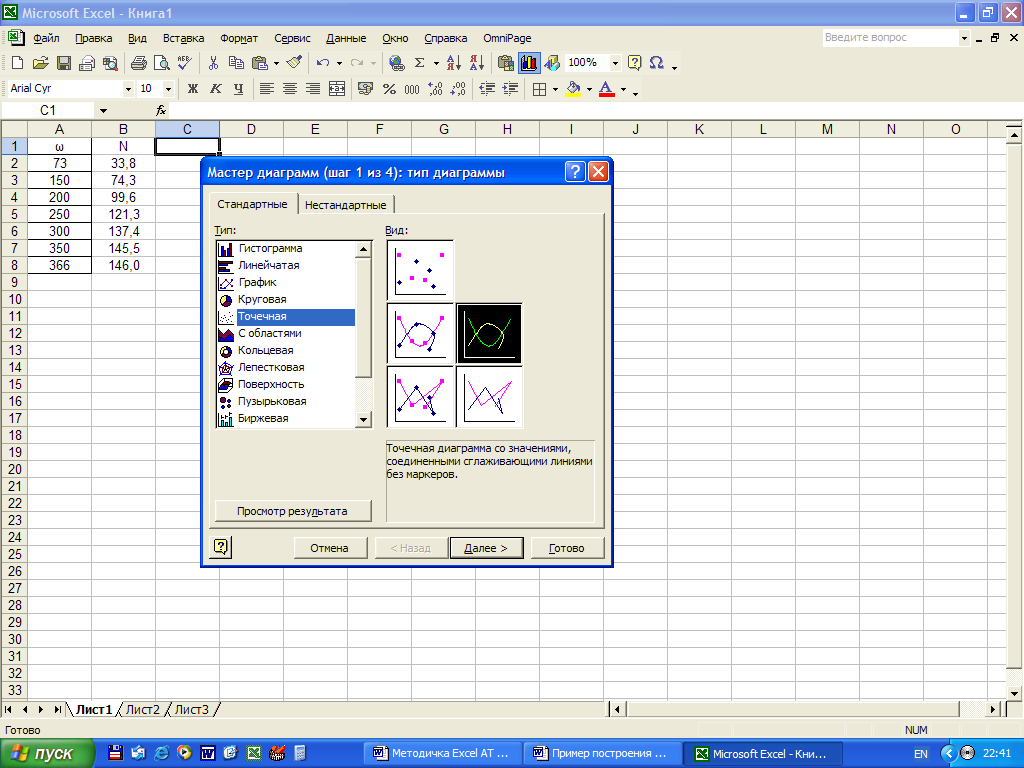Image resolution: width=1024 pixels, height=768 pixels.
Task: Click Просмотр результата button
Action: point(293,511)
